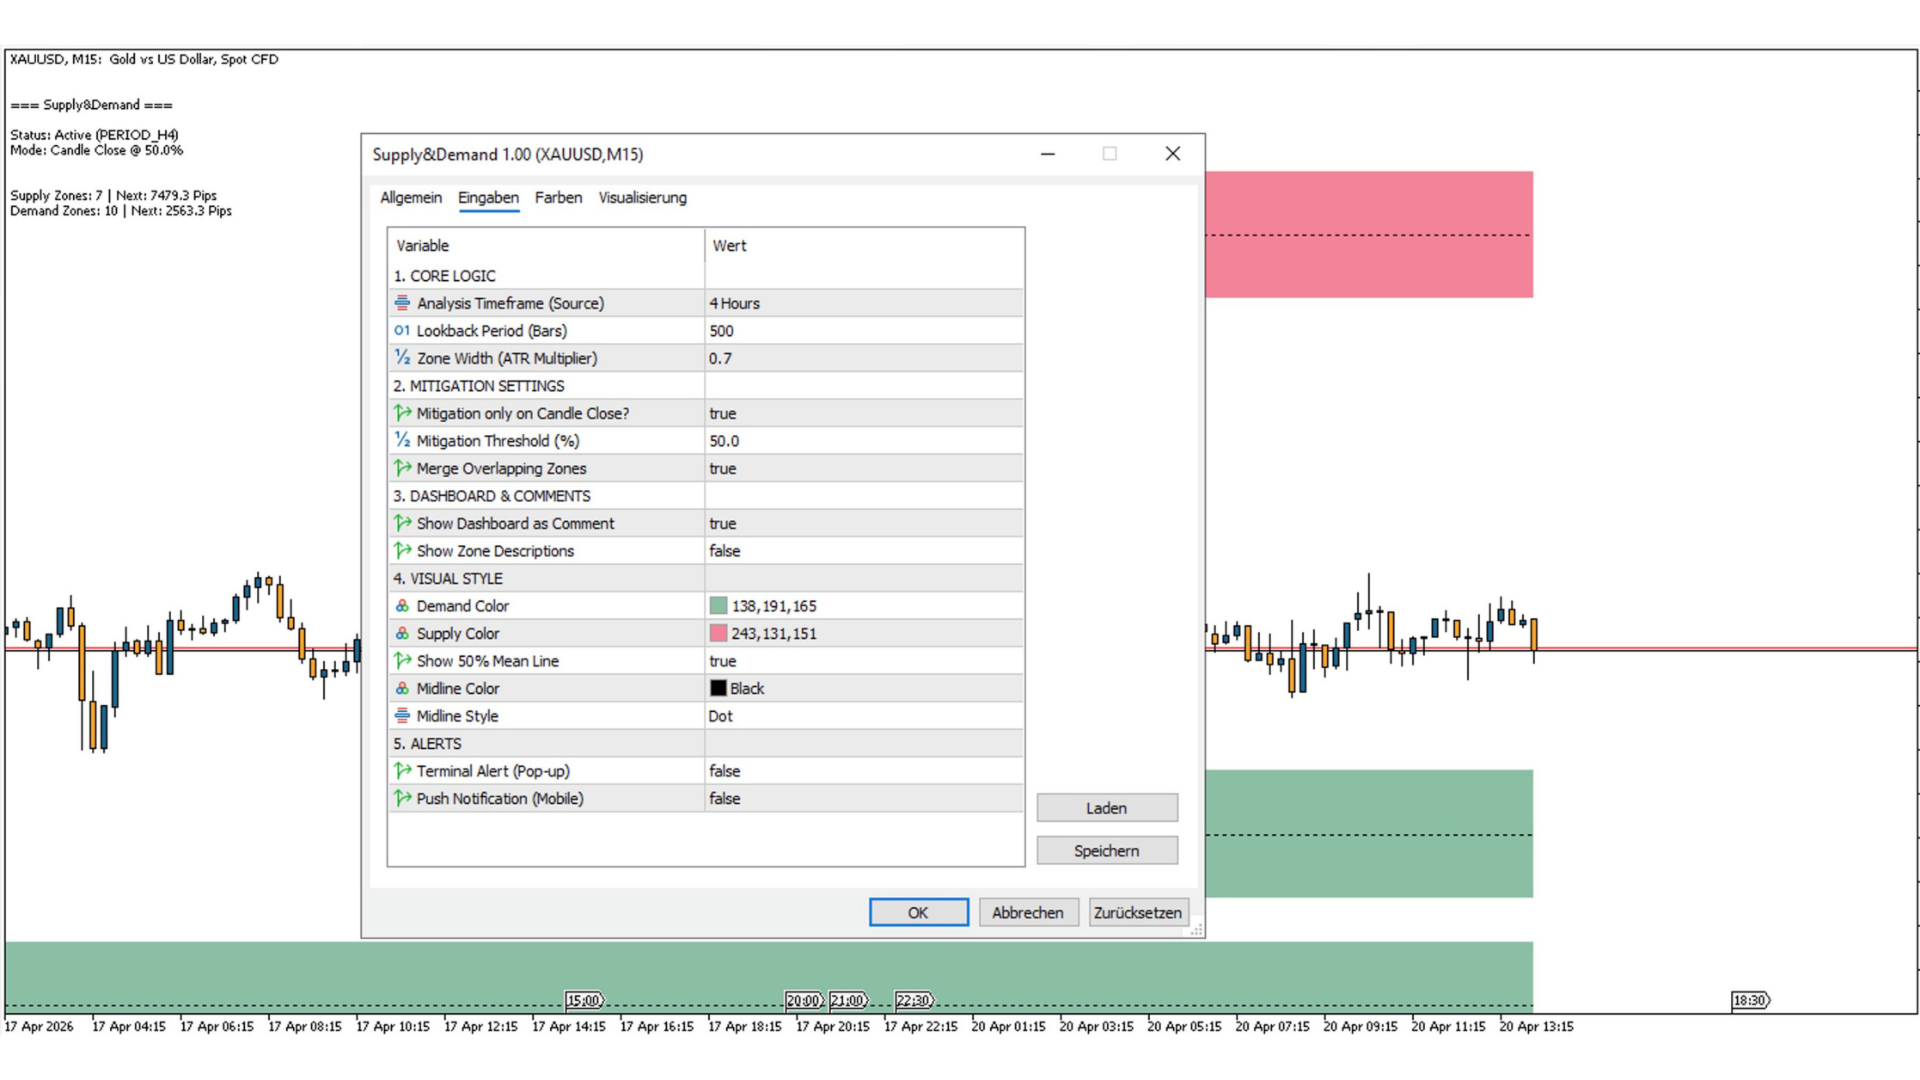Image resolution: width=1920 pixels, height=1080 pixels.
Task: Click the Analysis Timeframe enum icon
Action: coord(402,303)
